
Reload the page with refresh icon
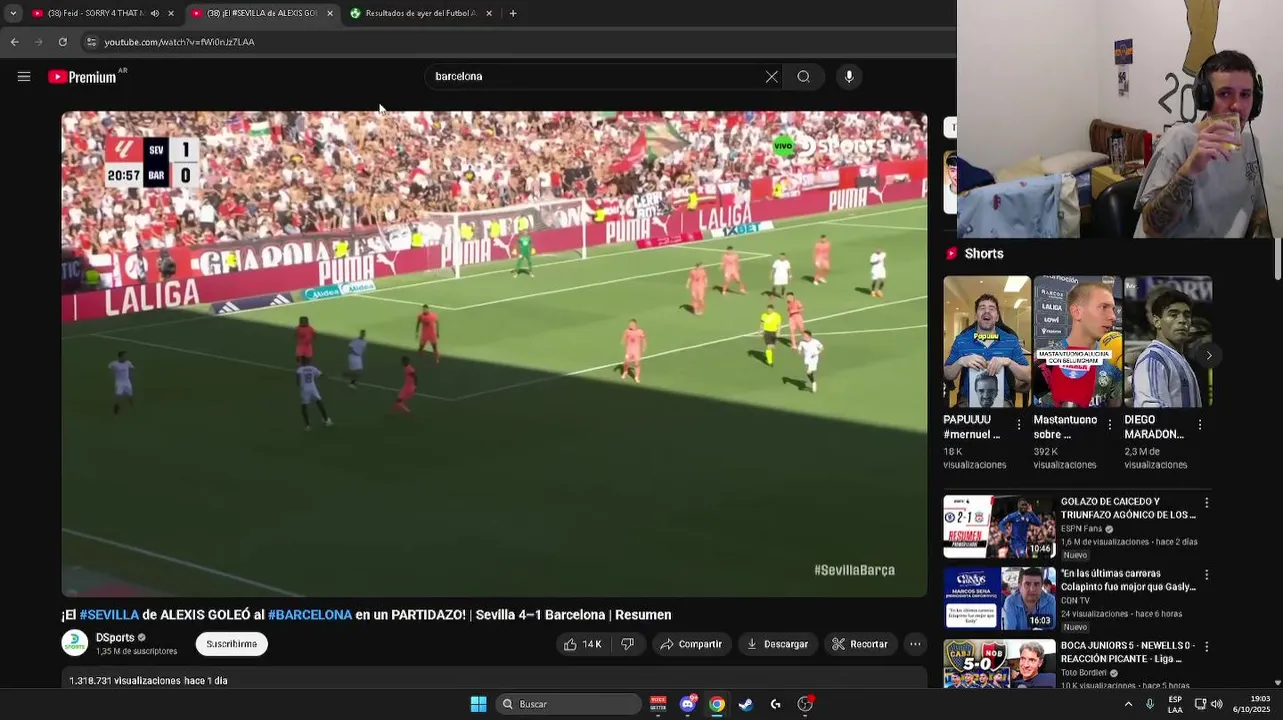click(x=62, y=42)
